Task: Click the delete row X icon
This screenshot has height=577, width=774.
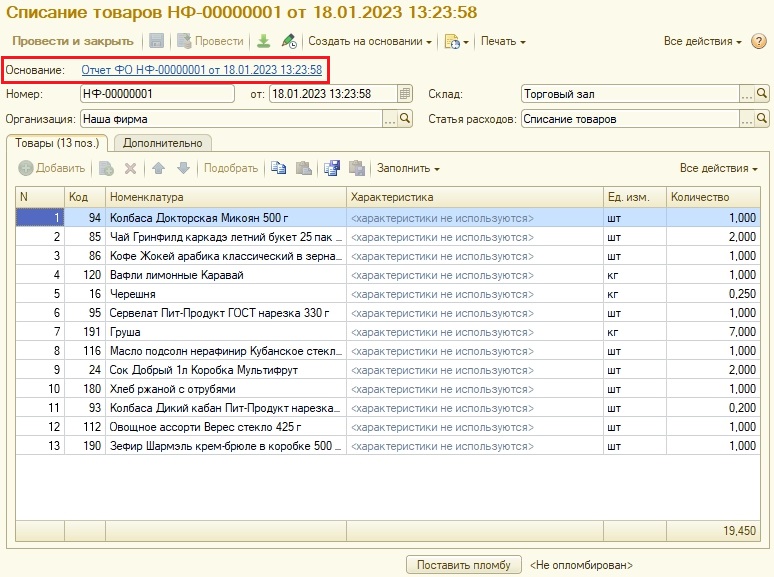Action: tap(130, 168)
